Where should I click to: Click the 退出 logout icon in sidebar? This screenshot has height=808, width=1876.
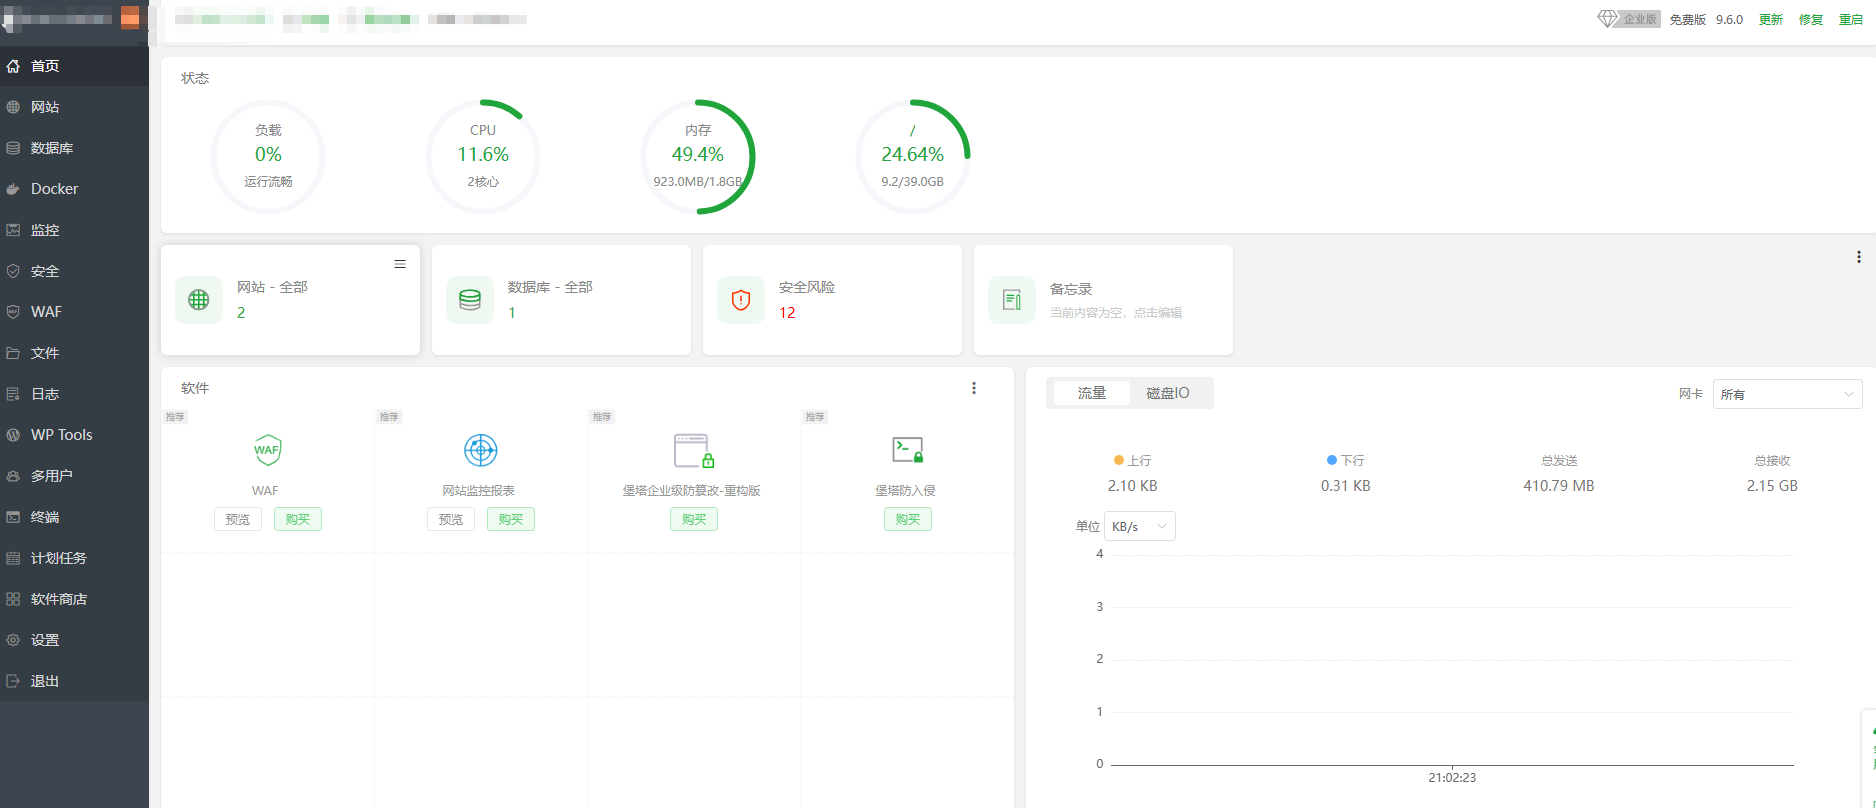pyautogui.click(x=13, y=681)
